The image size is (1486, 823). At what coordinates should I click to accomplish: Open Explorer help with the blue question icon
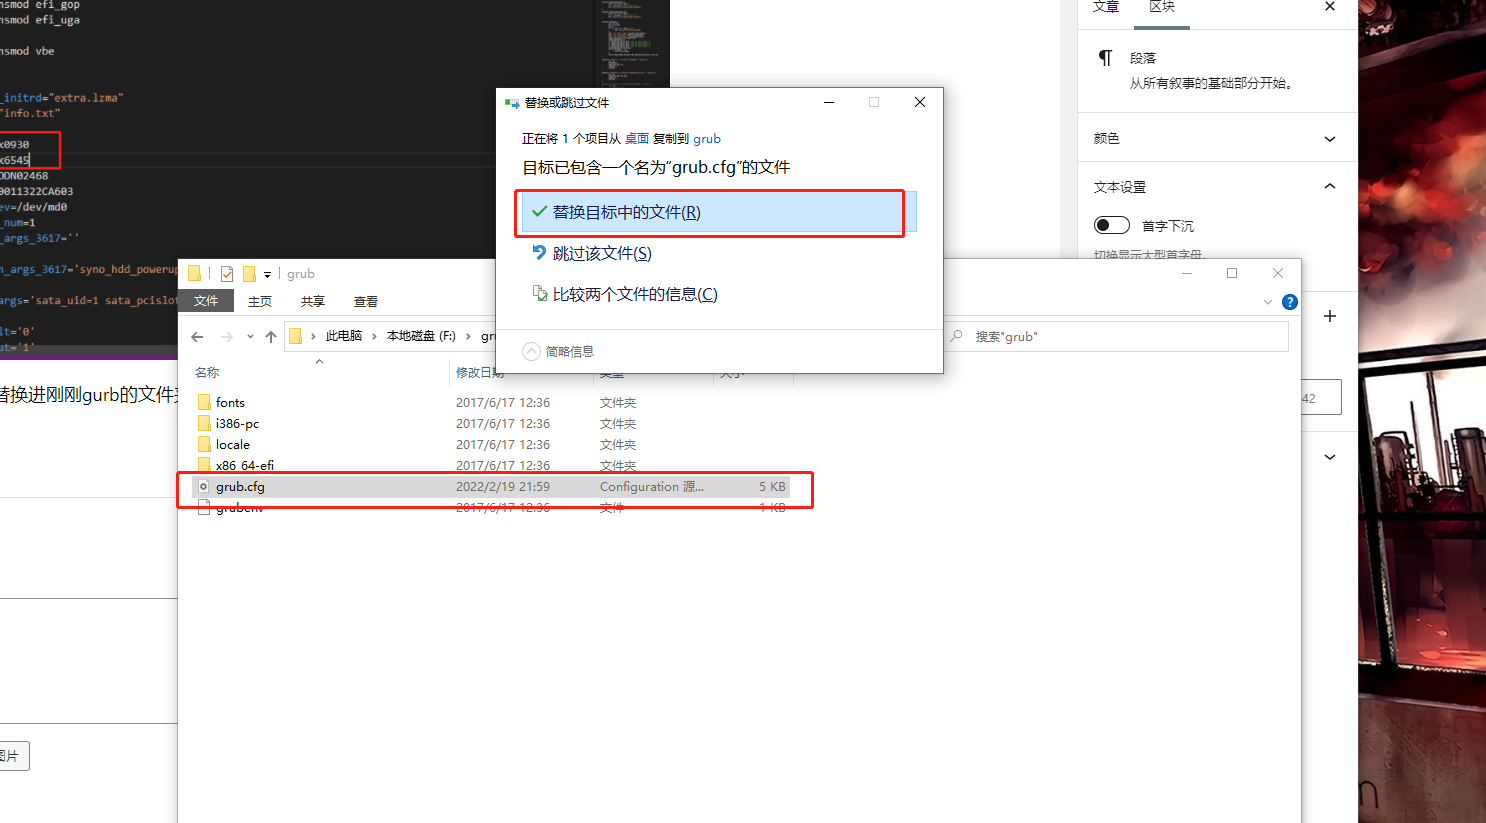click(1290, 302)
